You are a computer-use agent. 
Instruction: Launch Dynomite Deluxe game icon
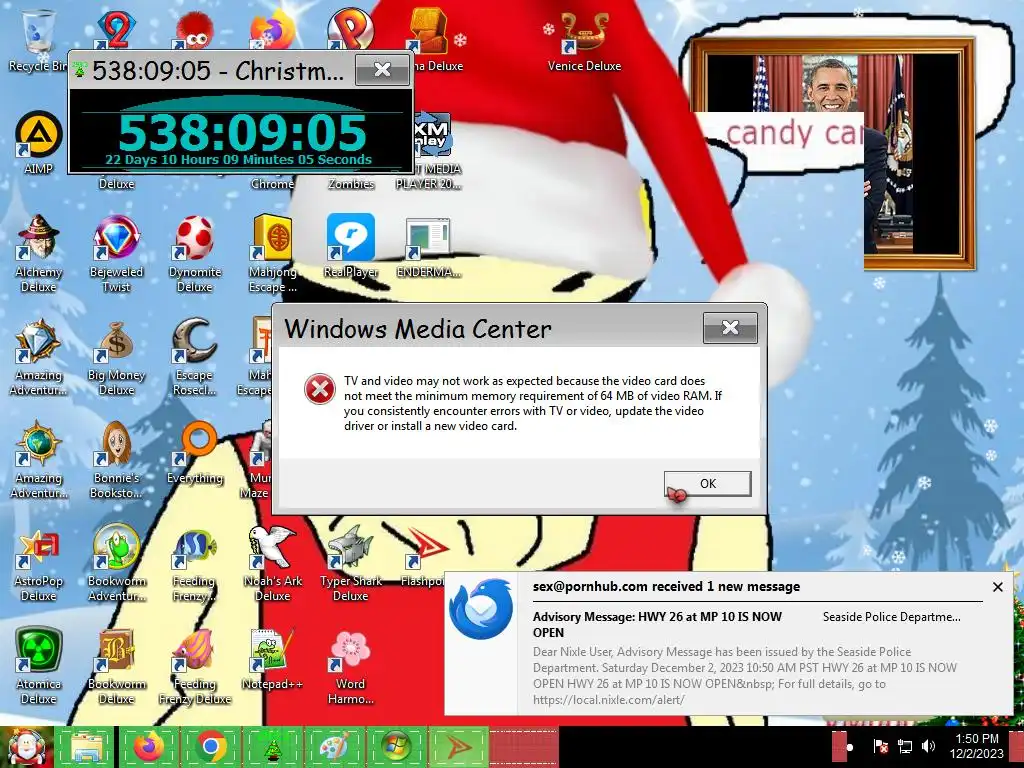[x=195, y=253]
